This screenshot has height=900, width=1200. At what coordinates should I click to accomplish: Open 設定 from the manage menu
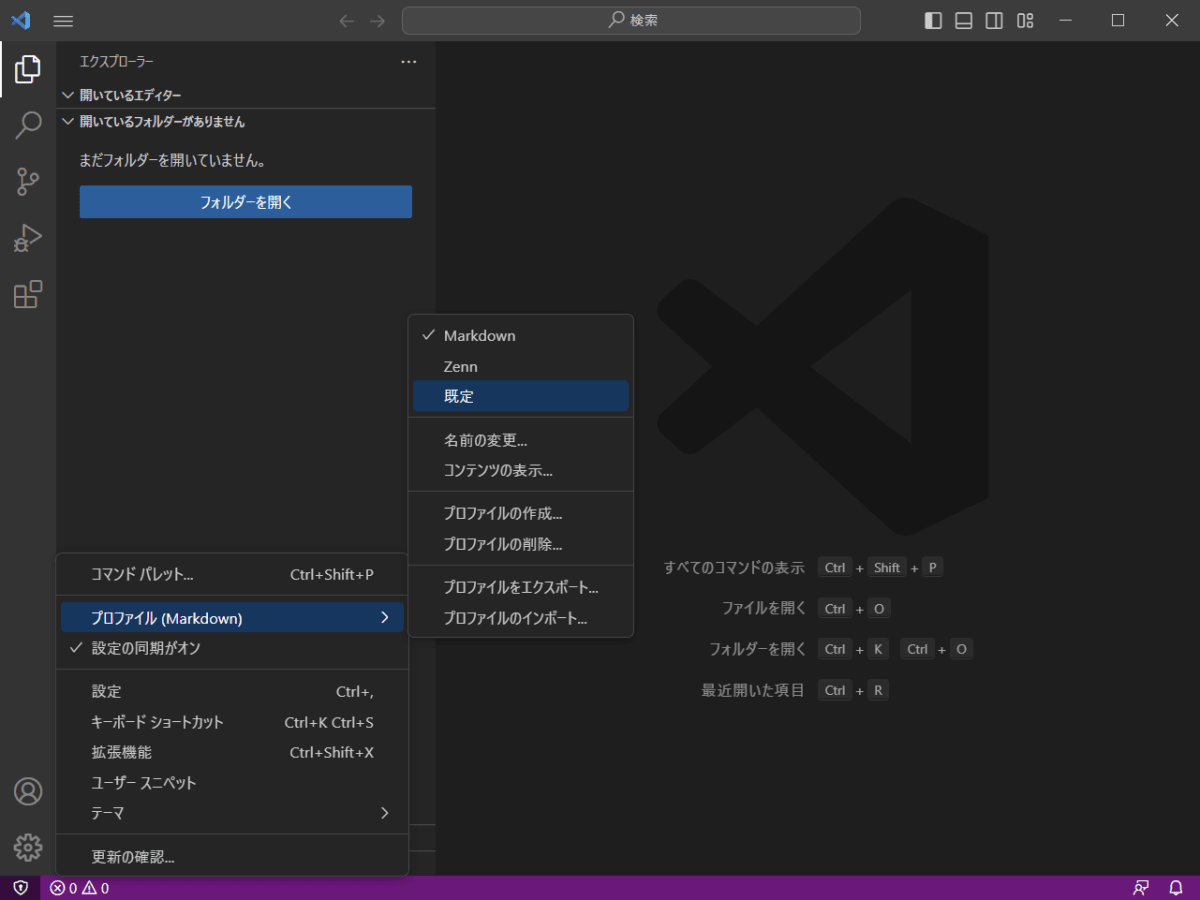pyautogui.click(x=232, y=692)
